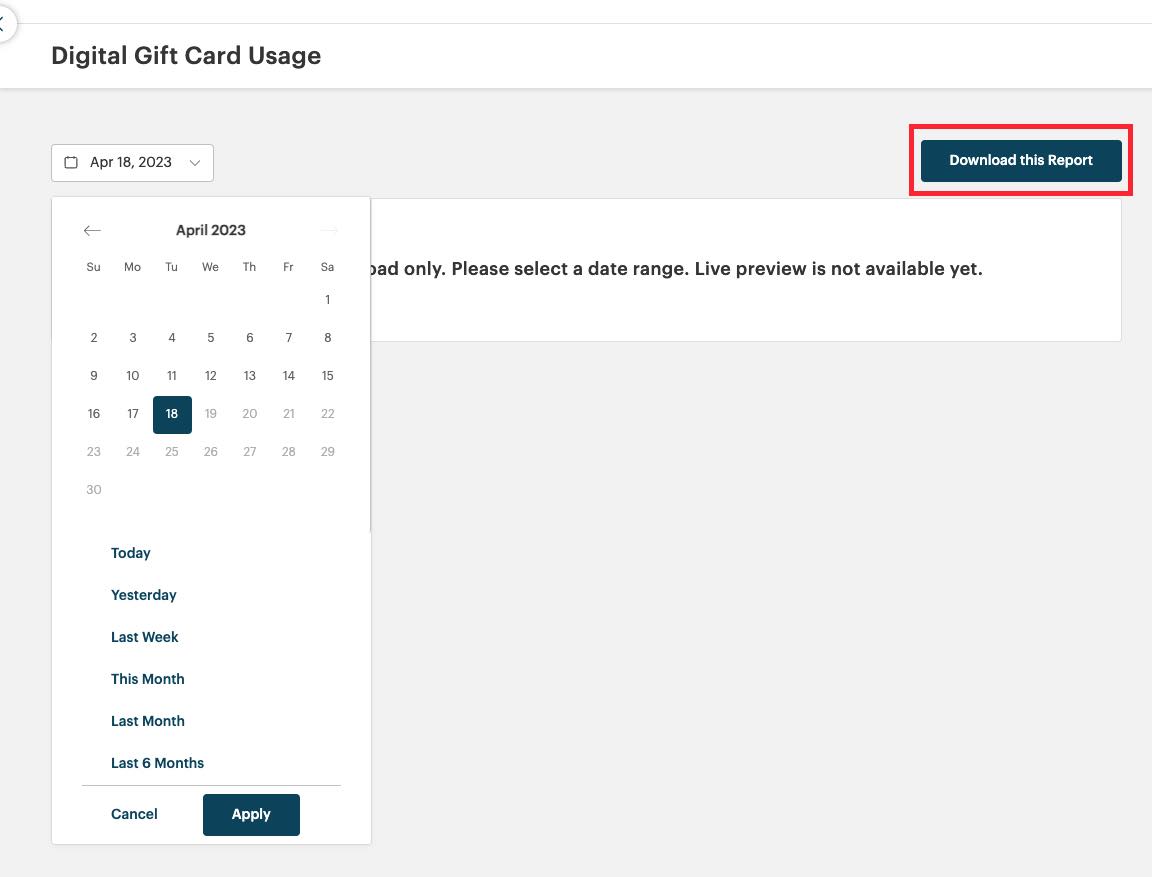Viewport: 1152px width, 877px height.
Task: Select Last Week preset
Action: [145, 637]
